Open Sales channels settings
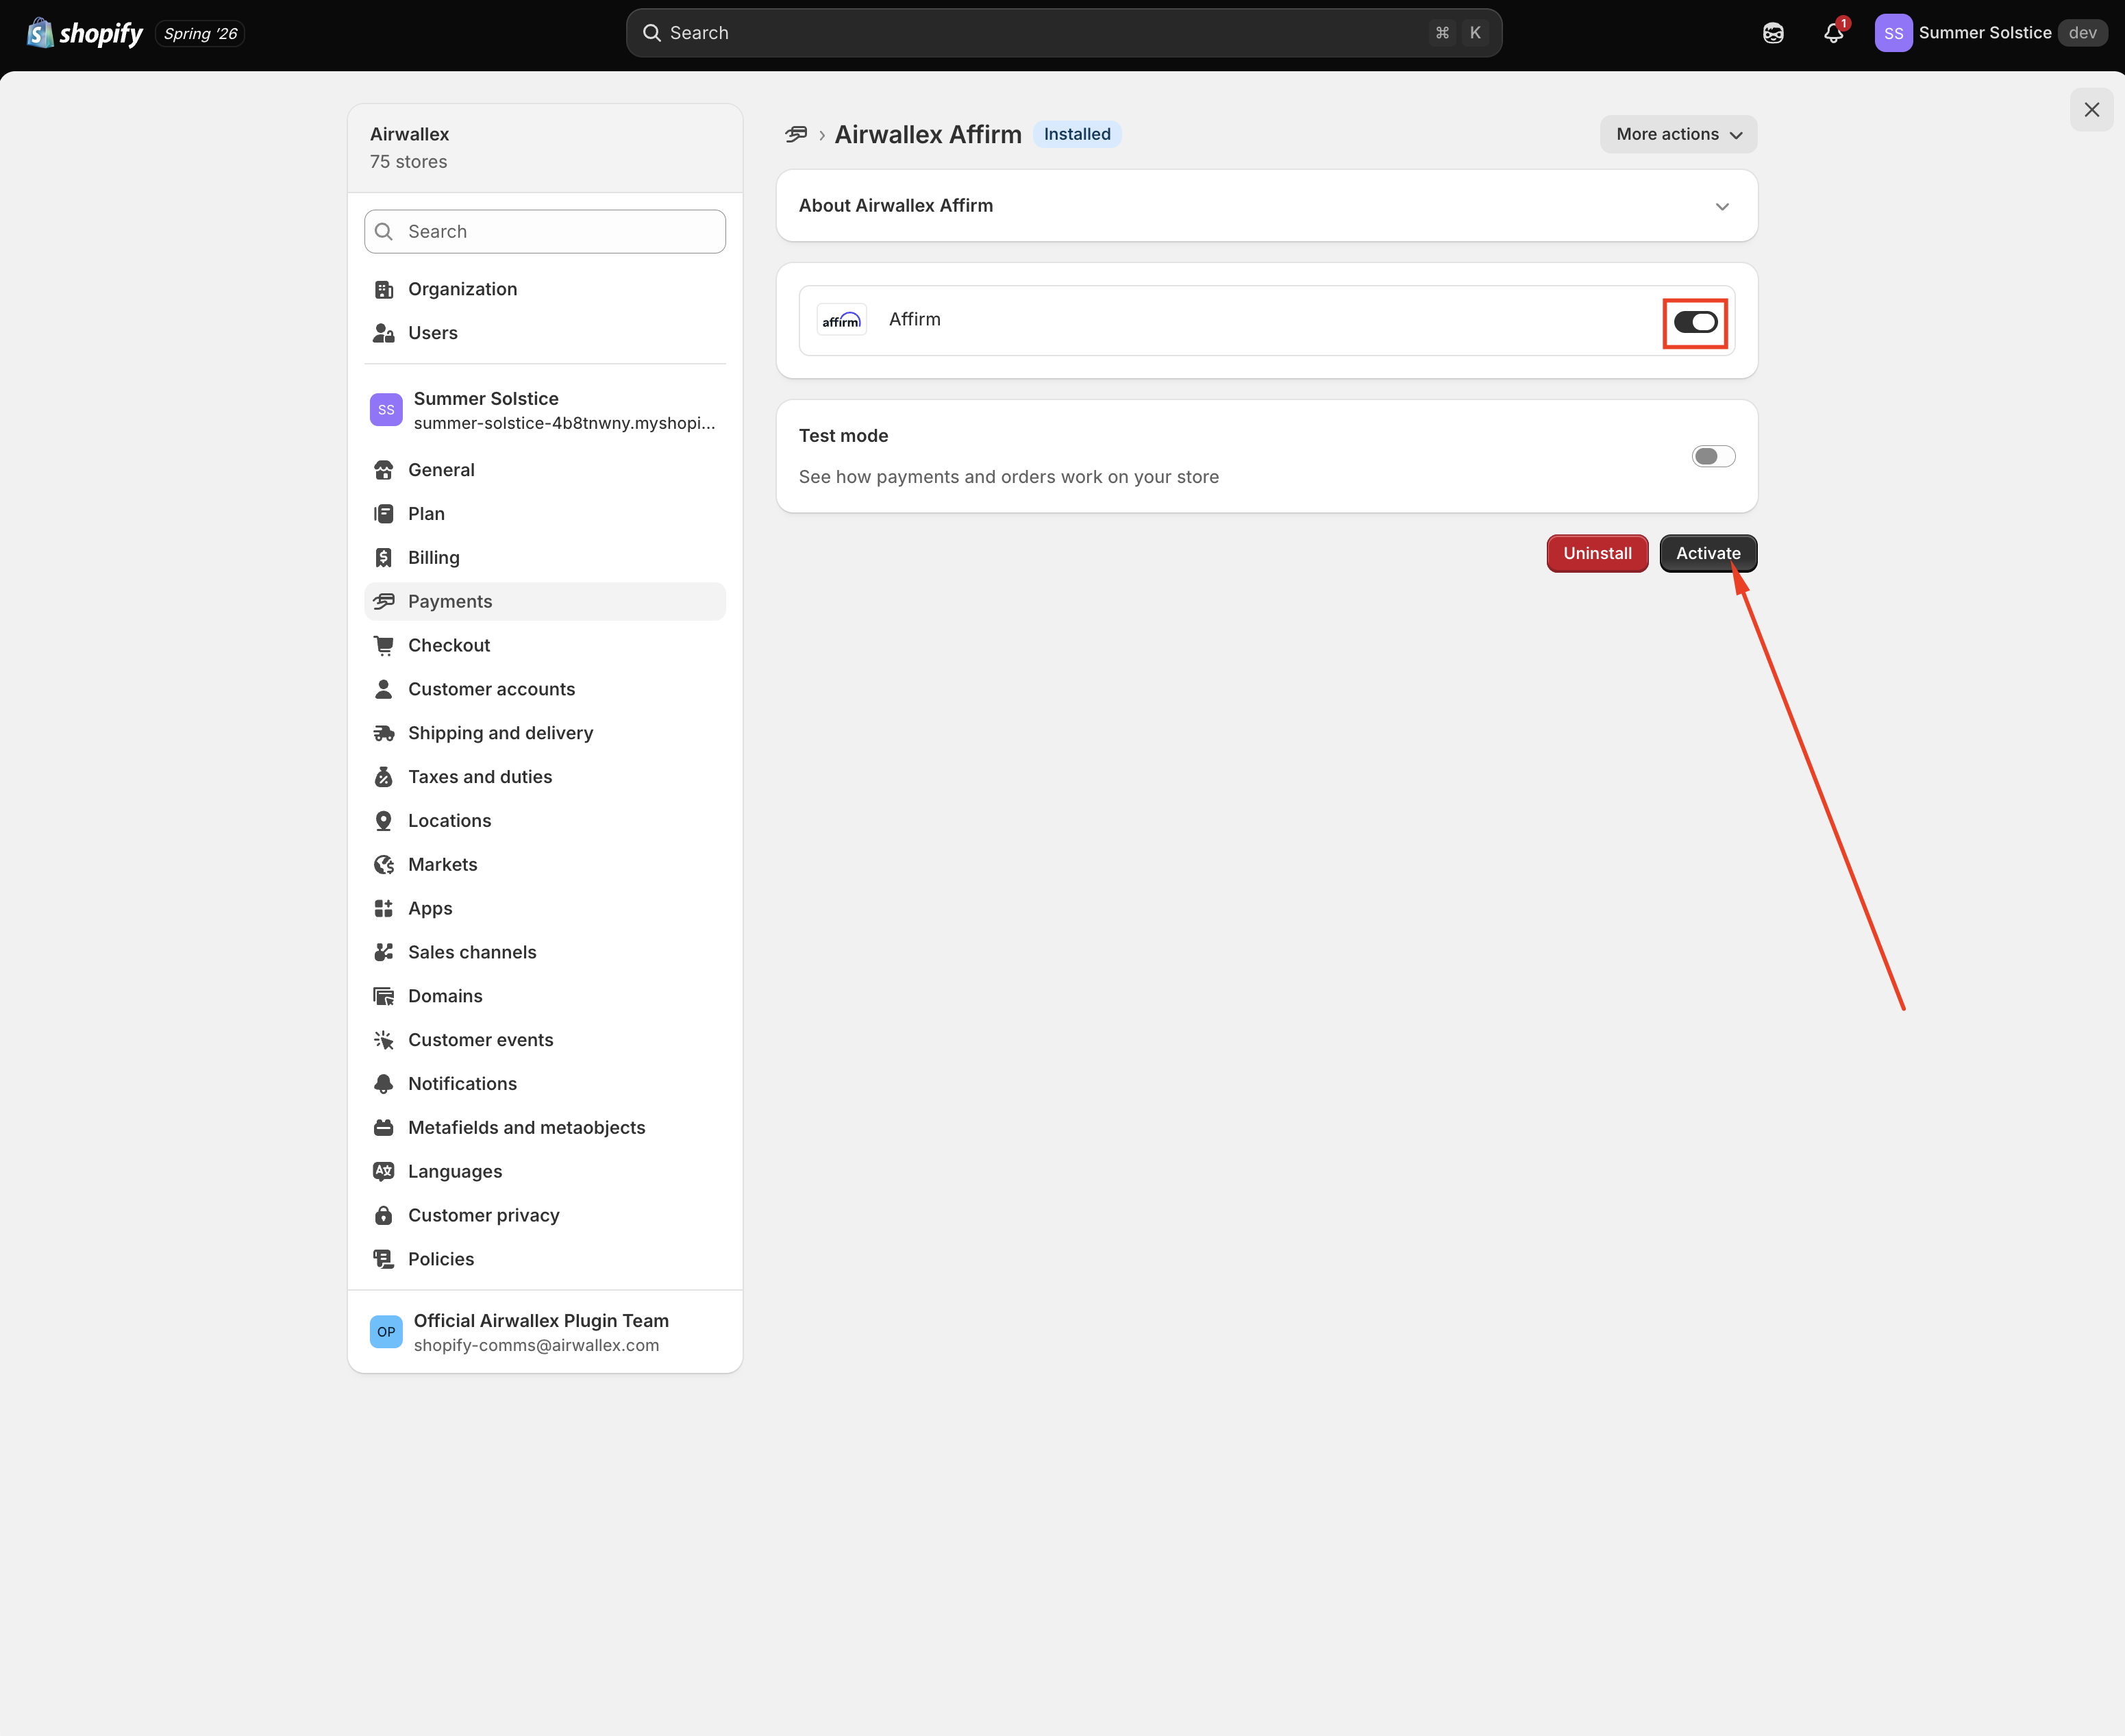The width and height of the screenshot is (2125, 1736). point(545,953)
